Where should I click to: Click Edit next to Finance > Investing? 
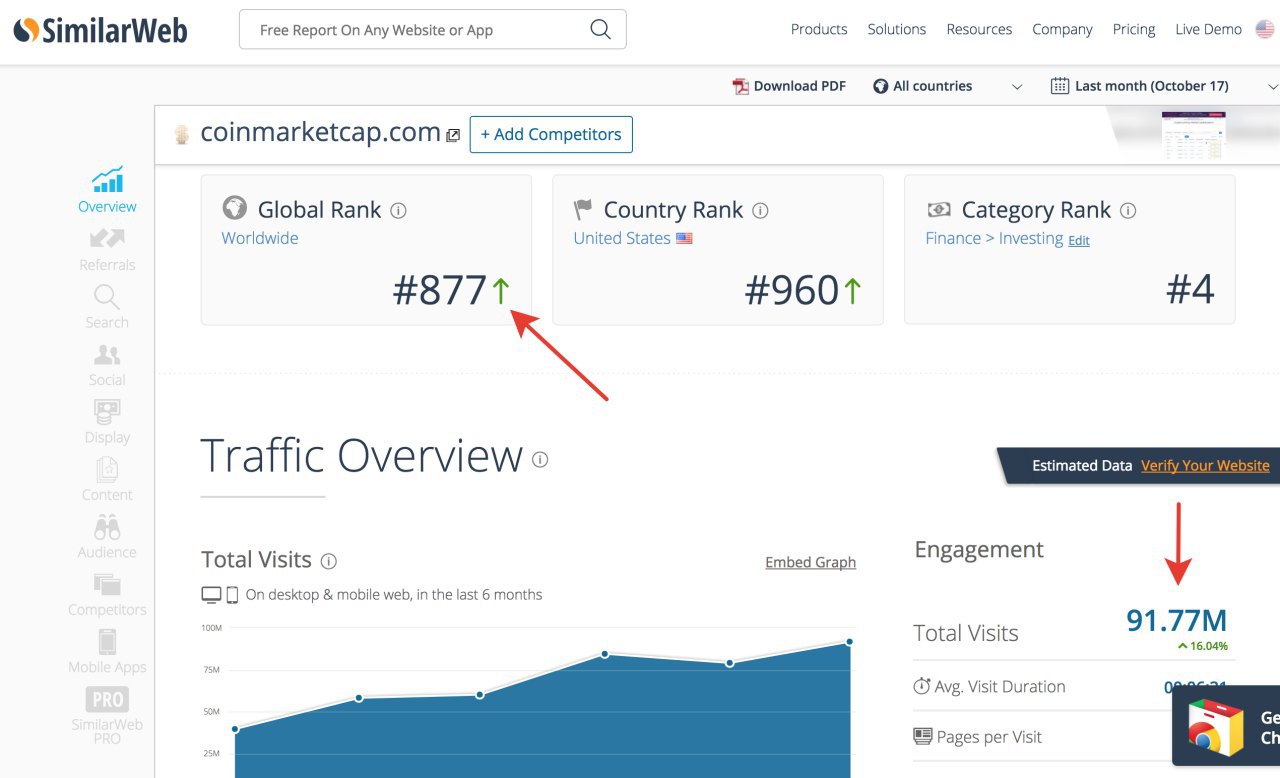(1079, 241)
